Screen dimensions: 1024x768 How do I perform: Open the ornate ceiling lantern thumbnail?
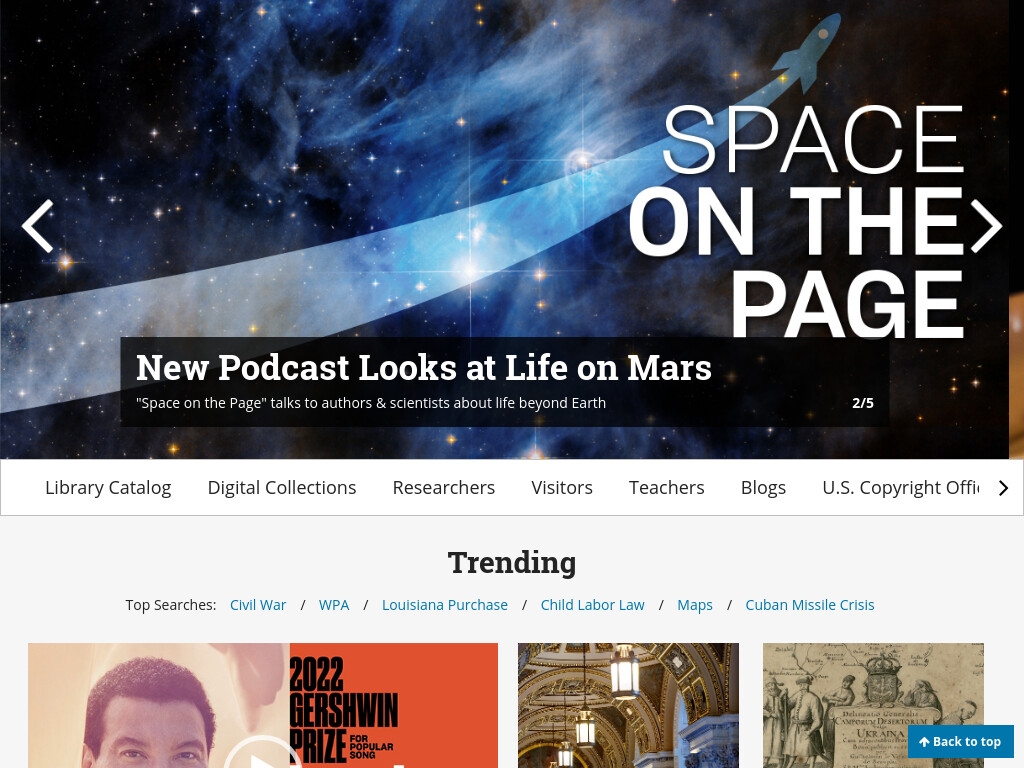point(628,705)
